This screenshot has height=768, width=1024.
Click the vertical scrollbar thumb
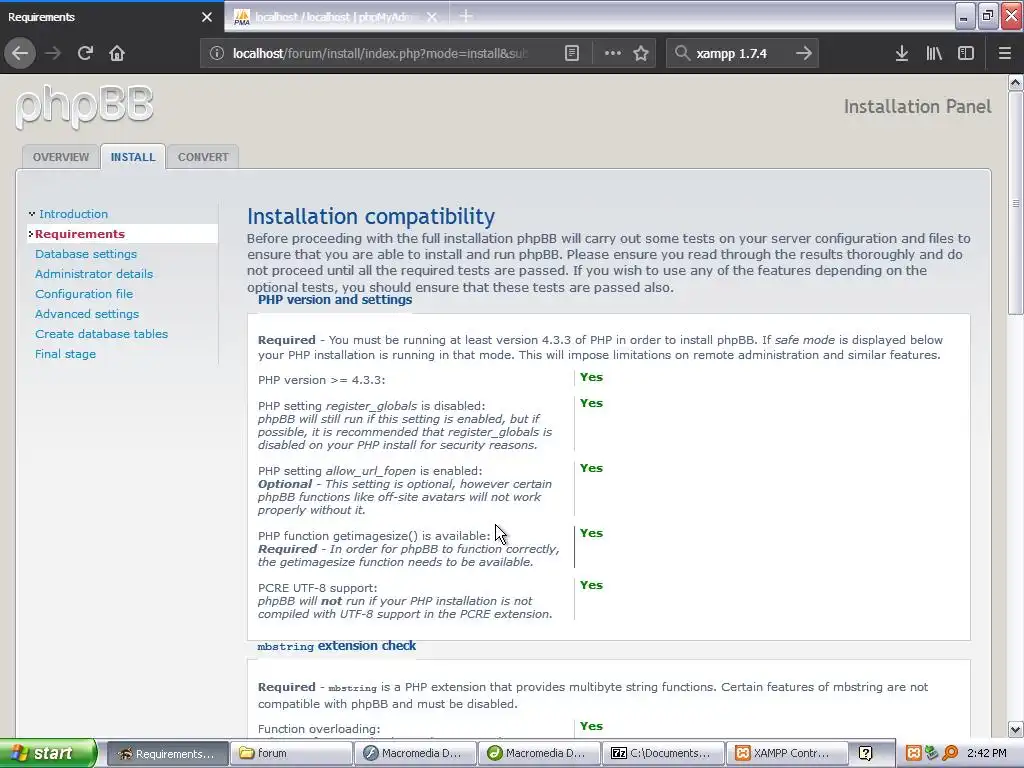pyautogui.click(x=1016, y=203)
